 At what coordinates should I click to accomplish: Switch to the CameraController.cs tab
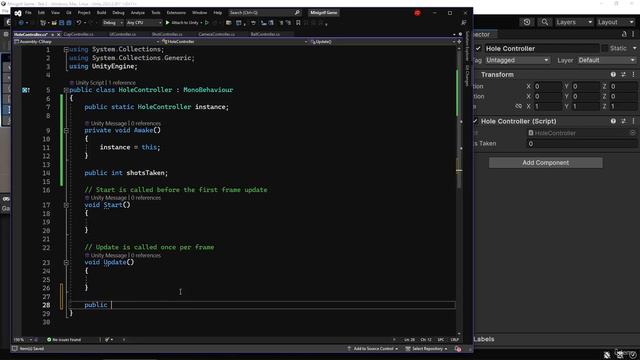click(217, 35)
